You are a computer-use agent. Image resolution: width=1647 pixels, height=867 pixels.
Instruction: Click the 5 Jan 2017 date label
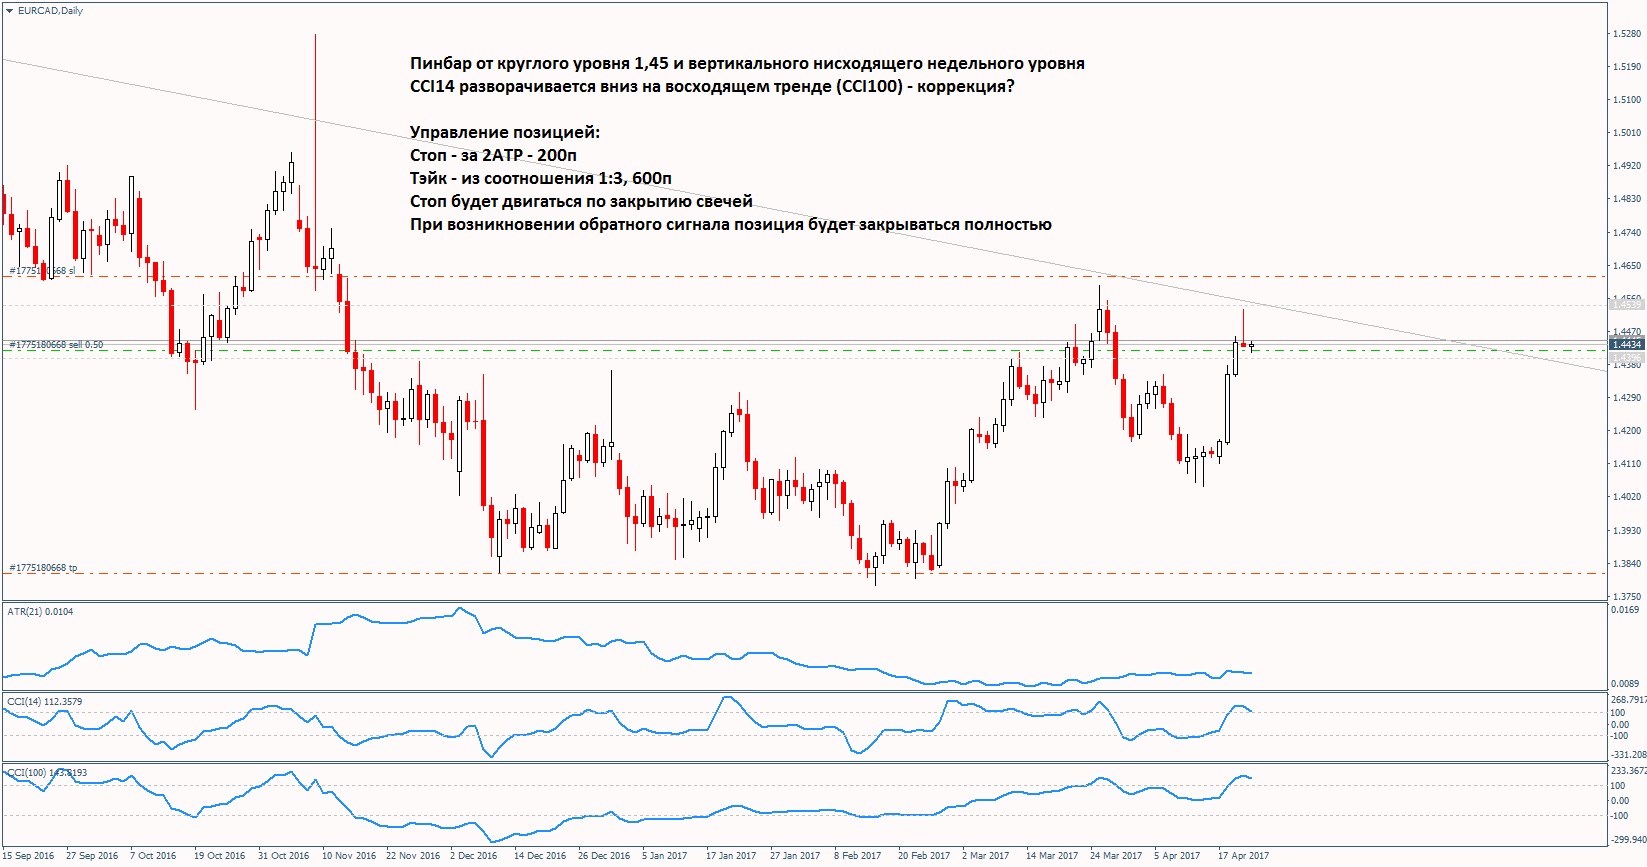click(664, 855)
